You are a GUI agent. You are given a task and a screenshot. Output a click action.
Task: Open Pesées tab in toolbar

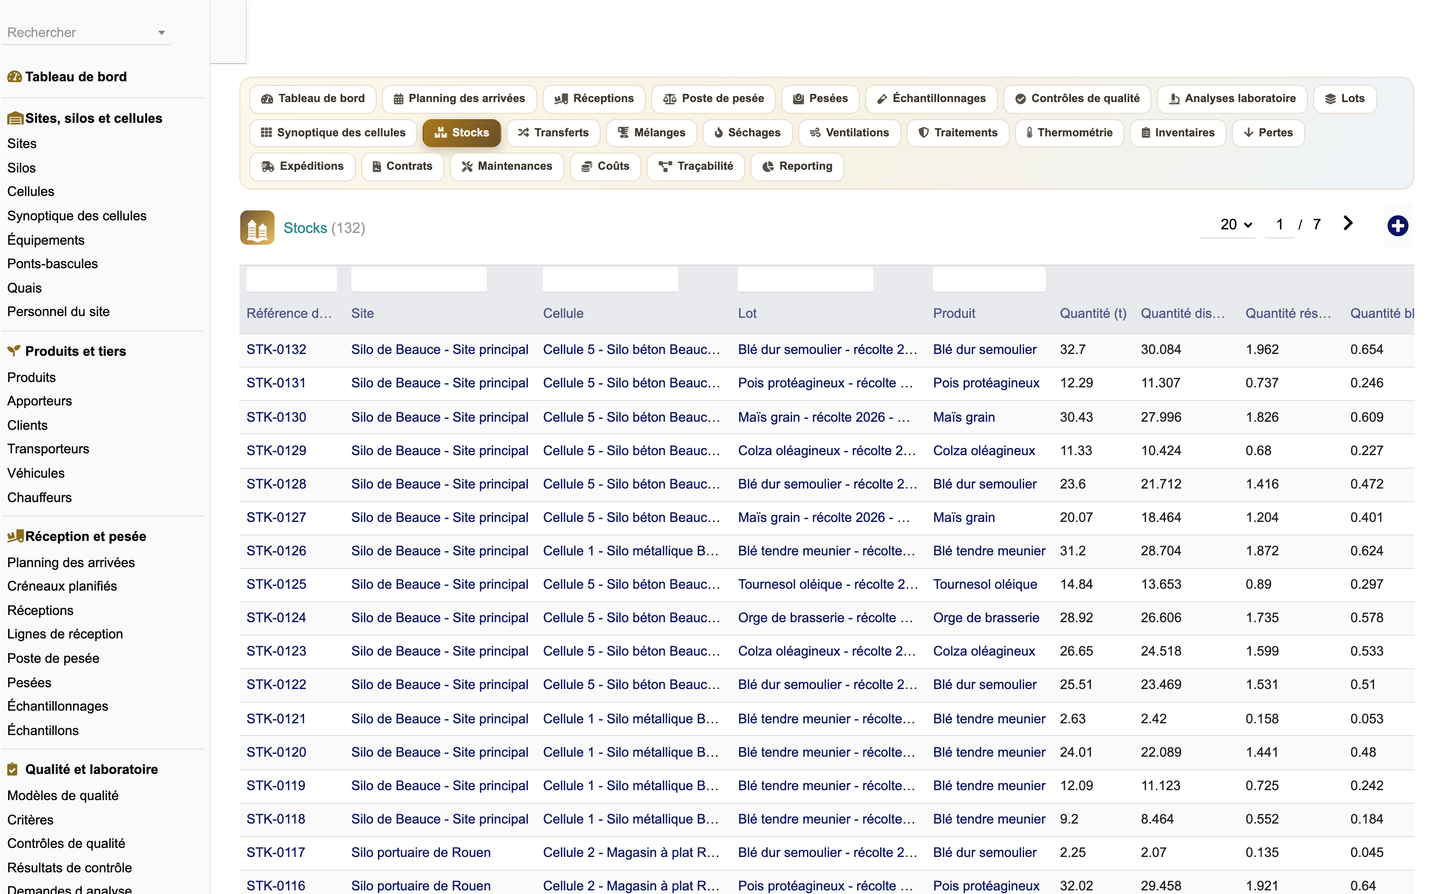tap(820, 99)
